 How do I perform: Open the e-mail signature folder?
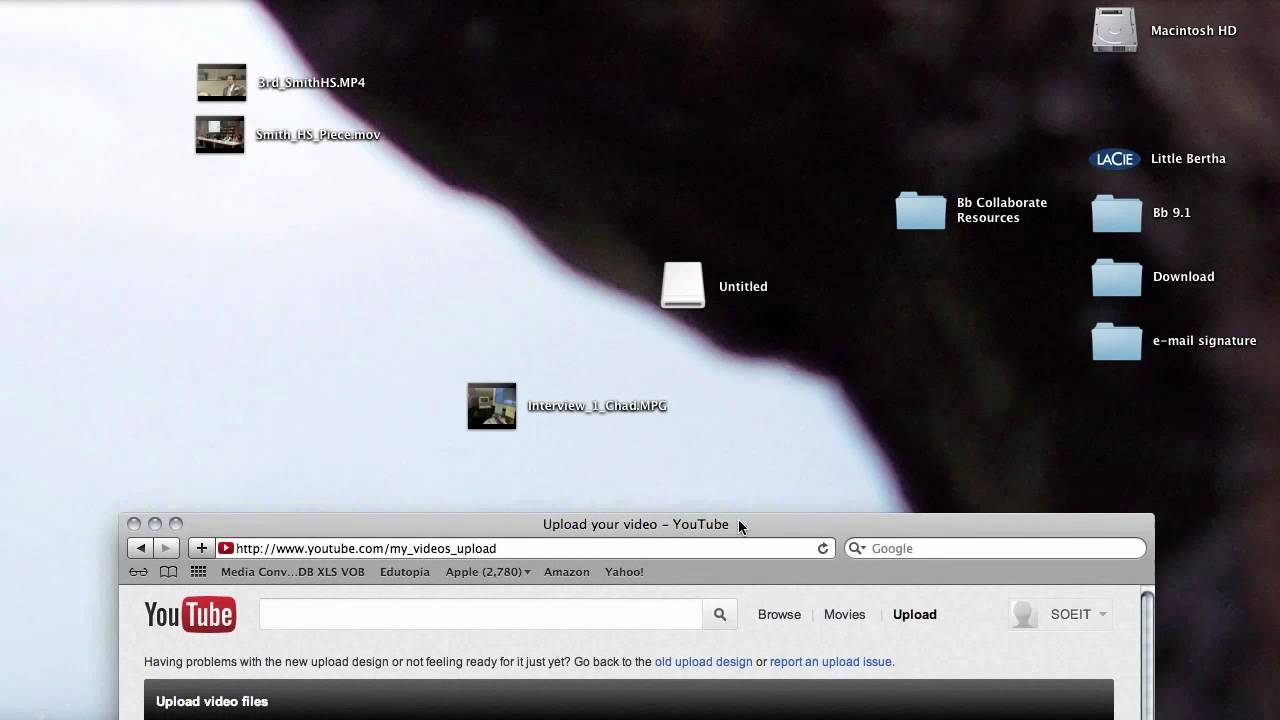click(1116, 341)
